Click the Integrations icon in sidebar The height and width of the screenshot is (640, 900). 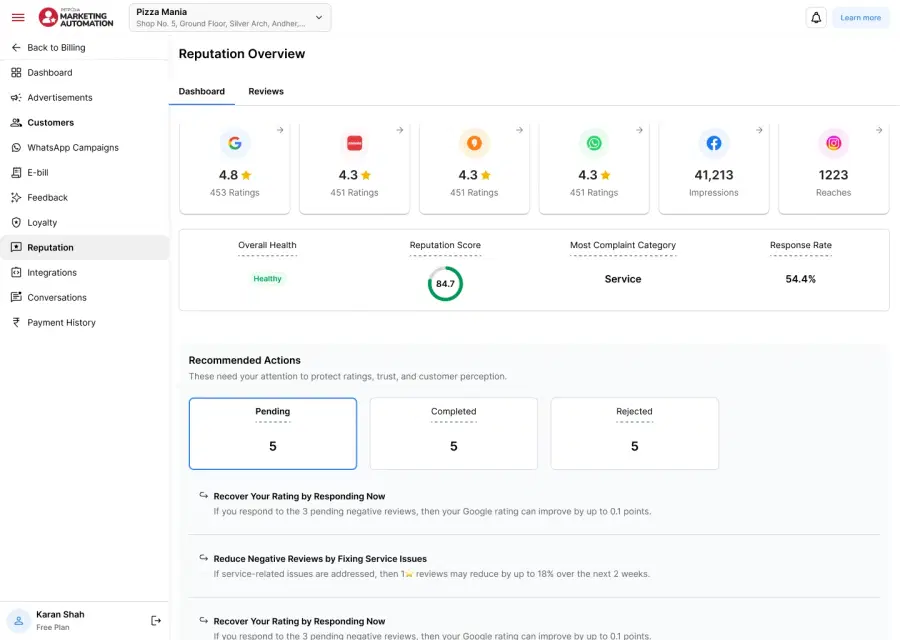(x=16, y=273)
